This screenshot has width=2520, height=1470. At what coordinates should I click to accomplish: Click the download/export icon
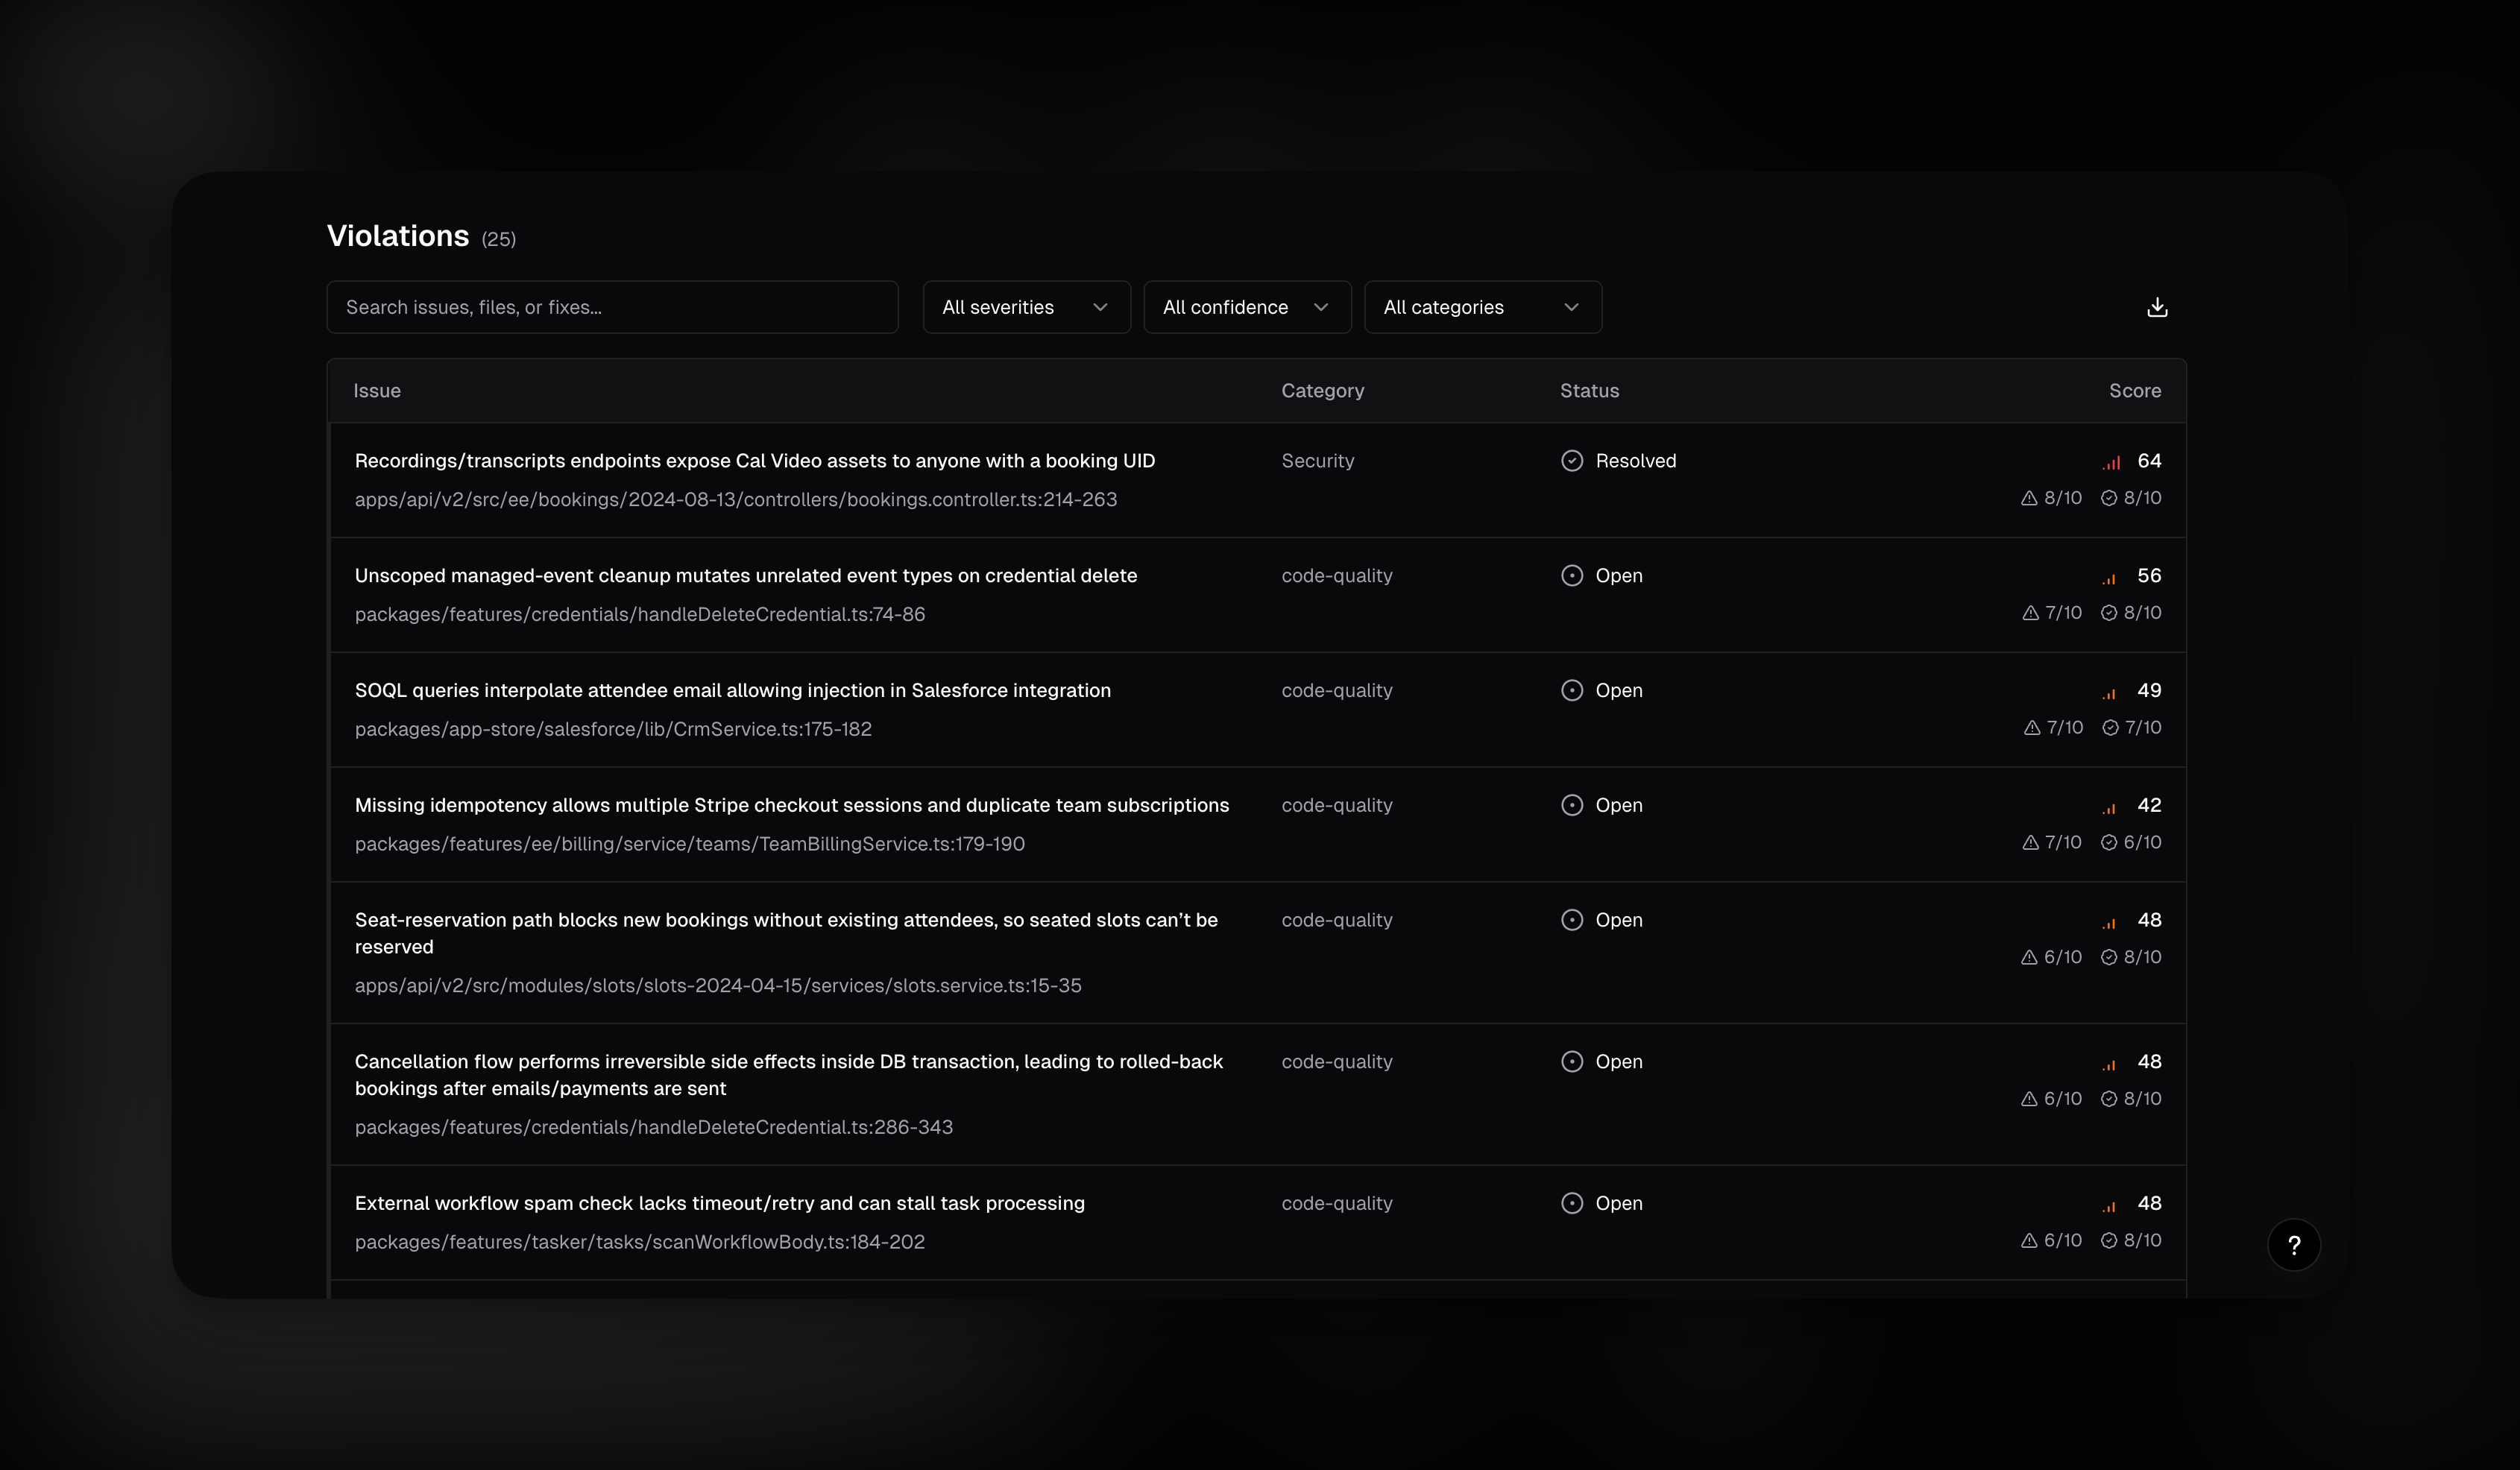[x=2157, y=307]
